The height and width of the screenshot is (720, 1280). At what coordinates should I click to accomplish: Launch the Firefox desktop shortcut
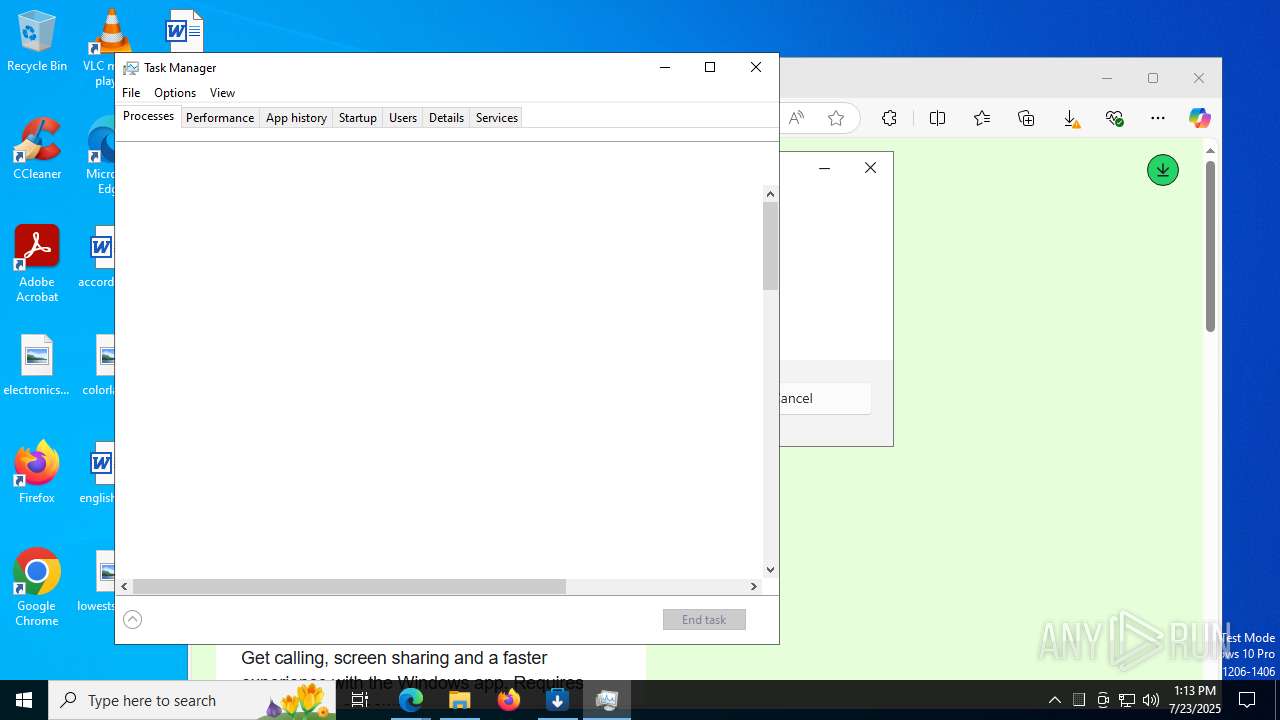pos(37,472)
